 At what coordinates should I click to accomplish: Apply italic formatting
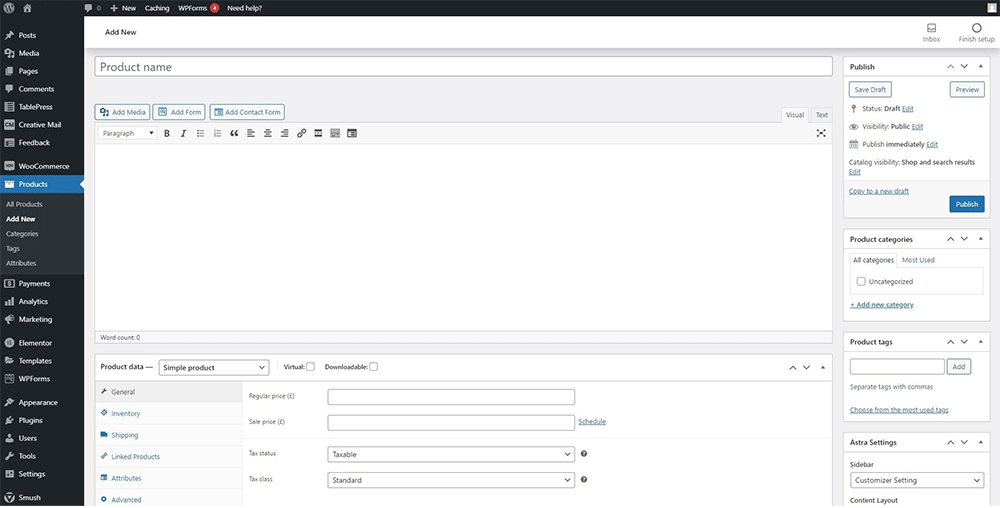[183, 133]
